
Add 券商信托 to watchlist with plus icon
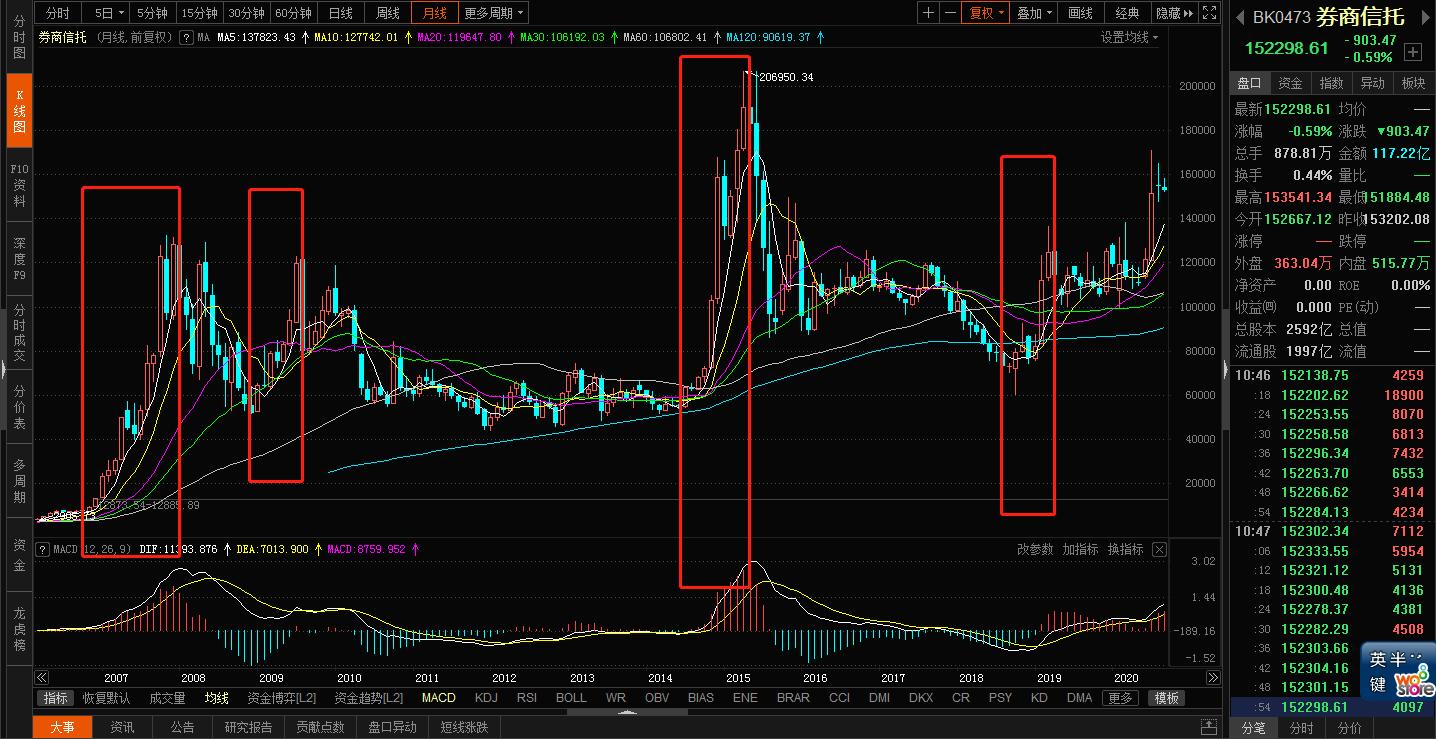(x=1413, y=52)
